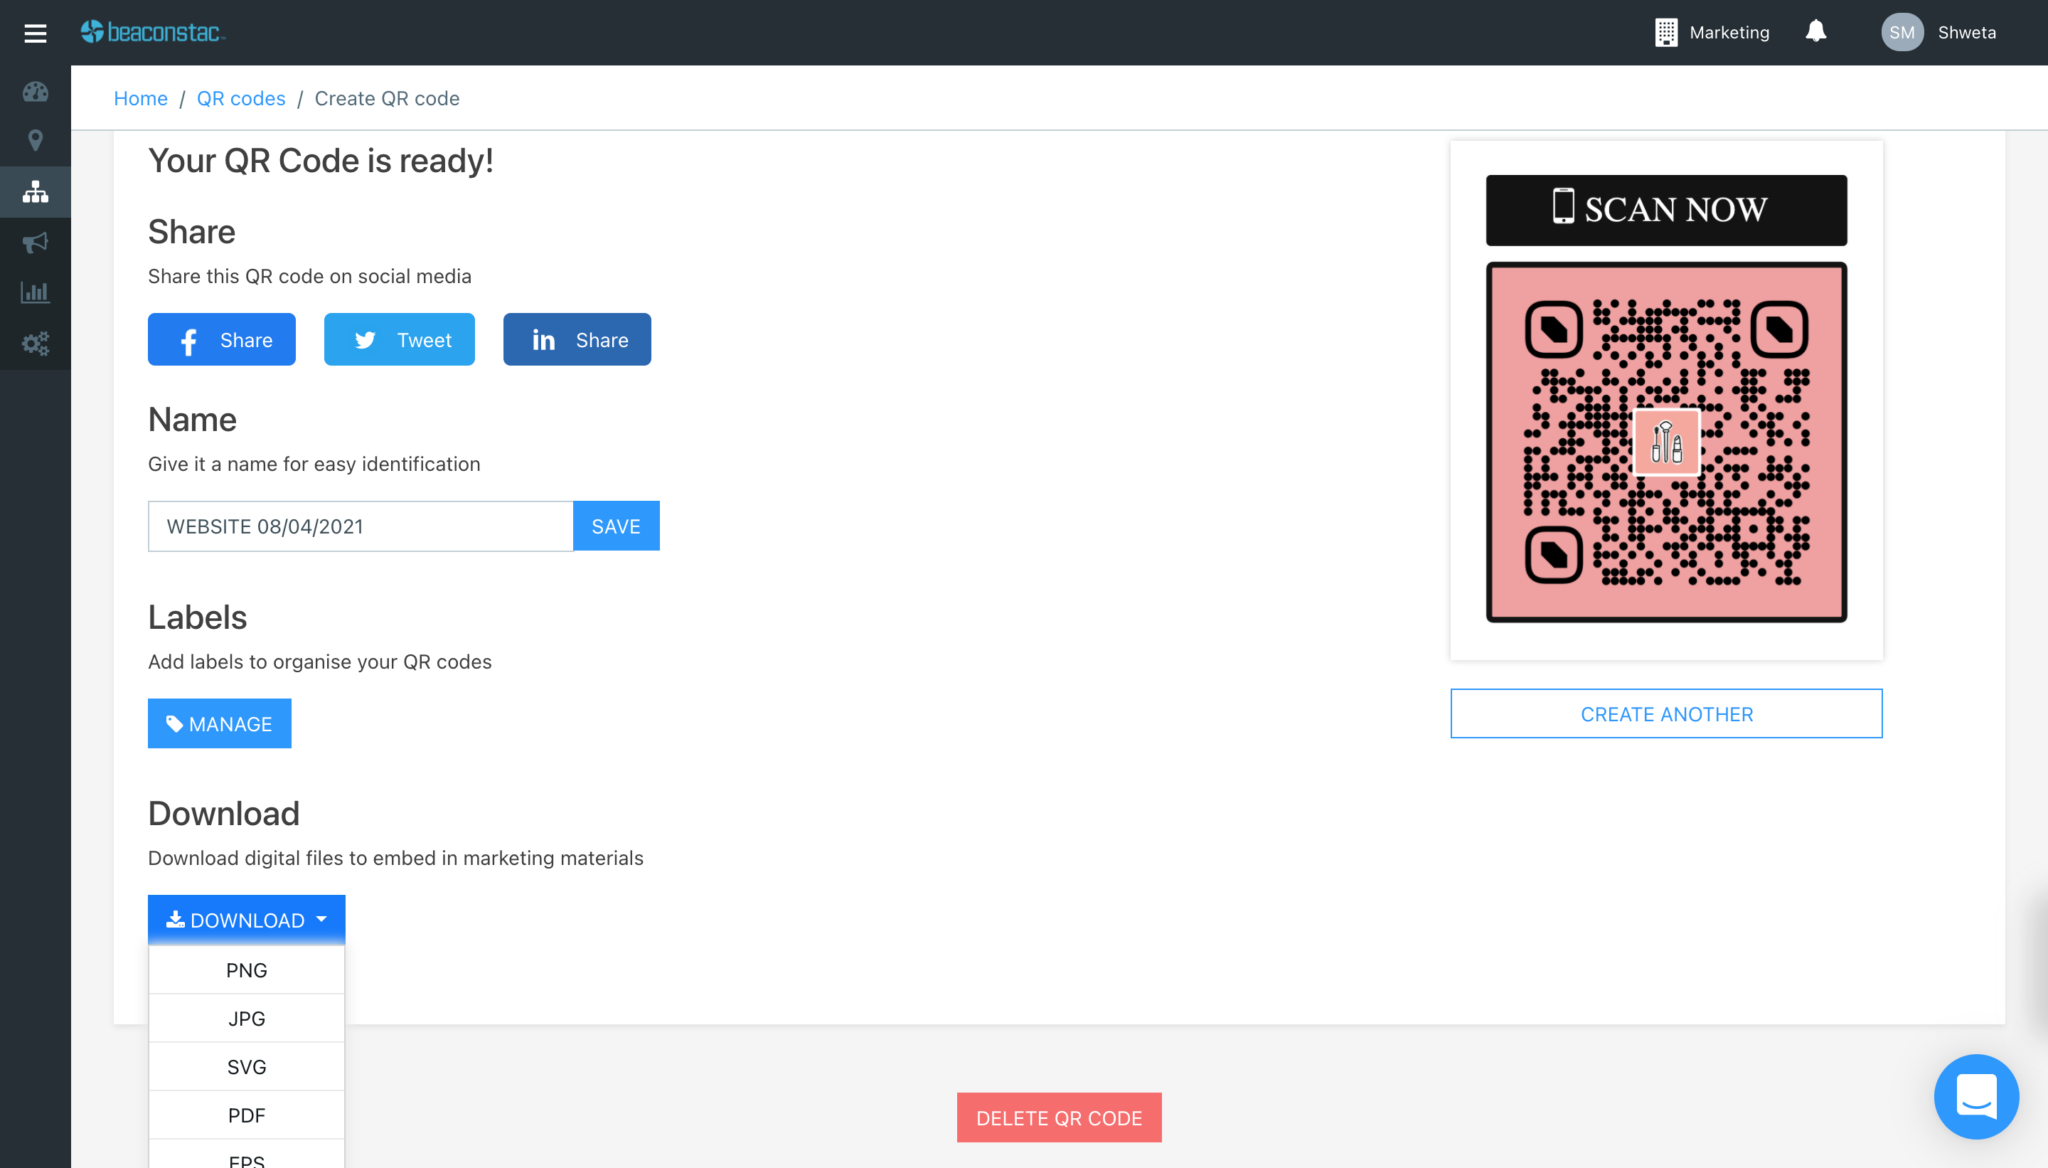2048x1168 pixels.
Task: Click the notification bell icon
Action: coord(1816,31)
